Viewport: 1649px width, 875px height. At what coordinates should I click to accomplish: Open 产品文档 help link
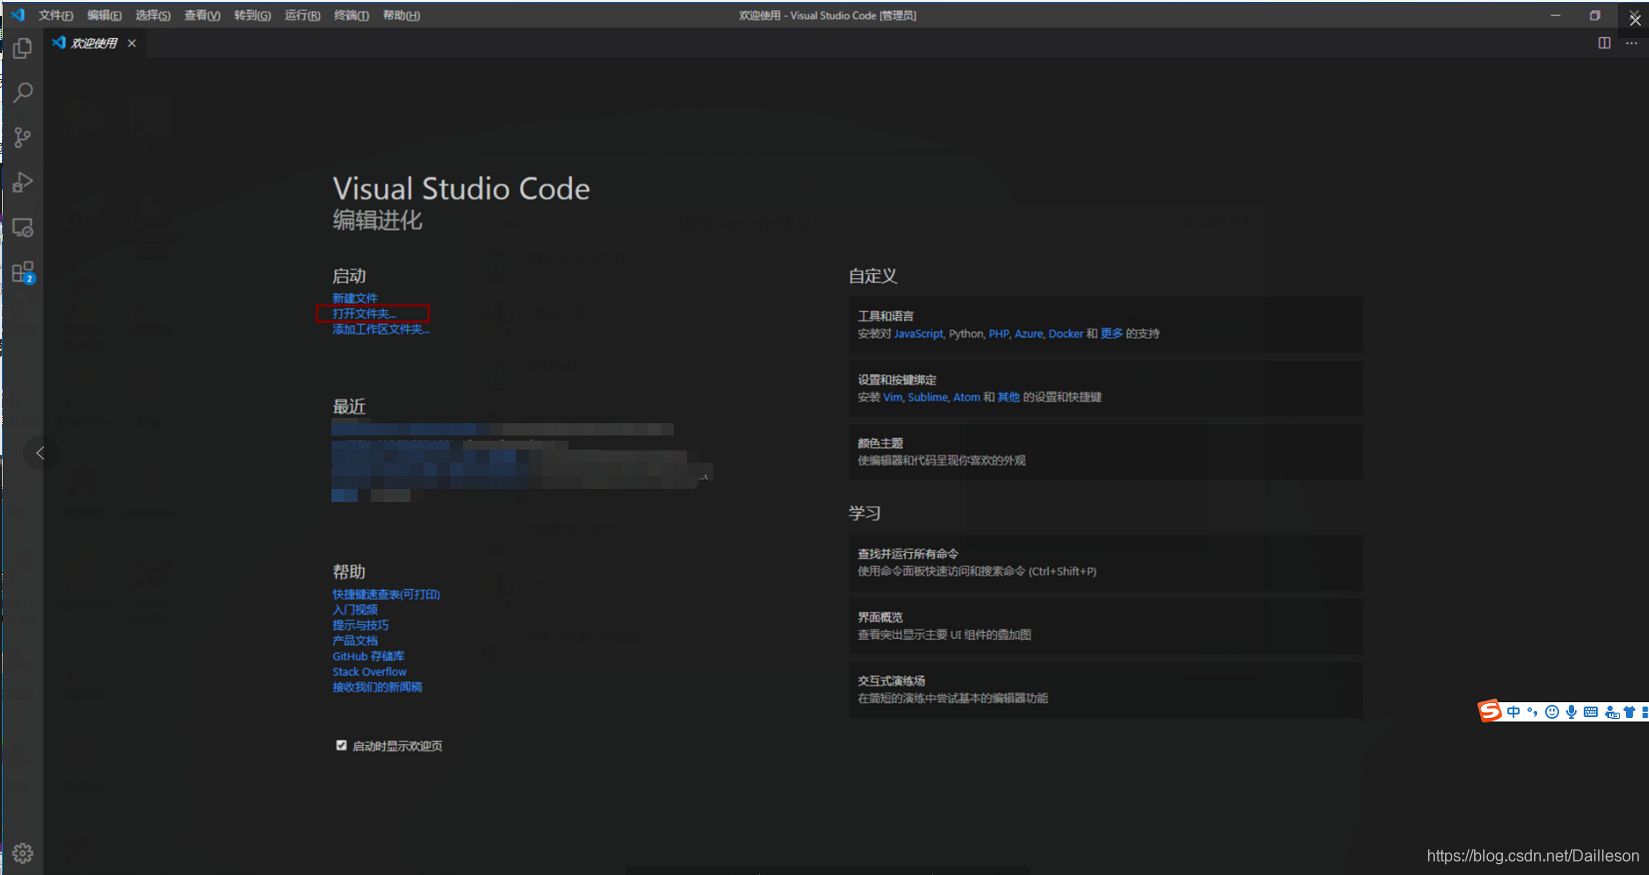pos(355,640)
